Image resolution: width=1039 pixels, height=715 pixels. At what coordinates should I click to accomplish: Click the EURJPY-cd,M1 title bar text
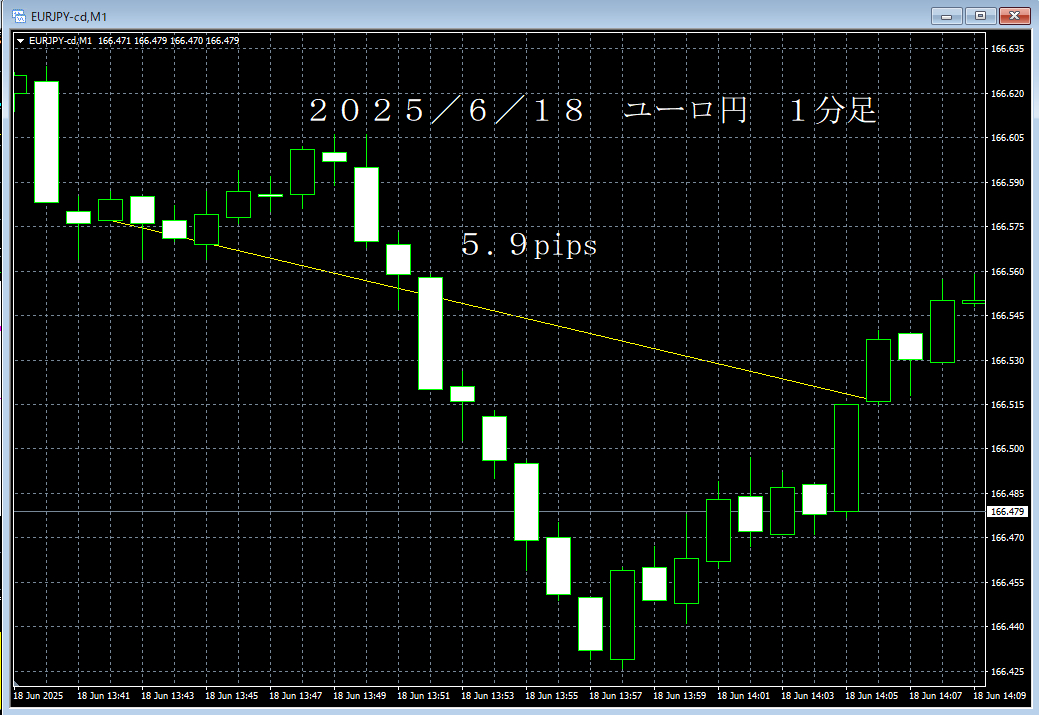69,17
